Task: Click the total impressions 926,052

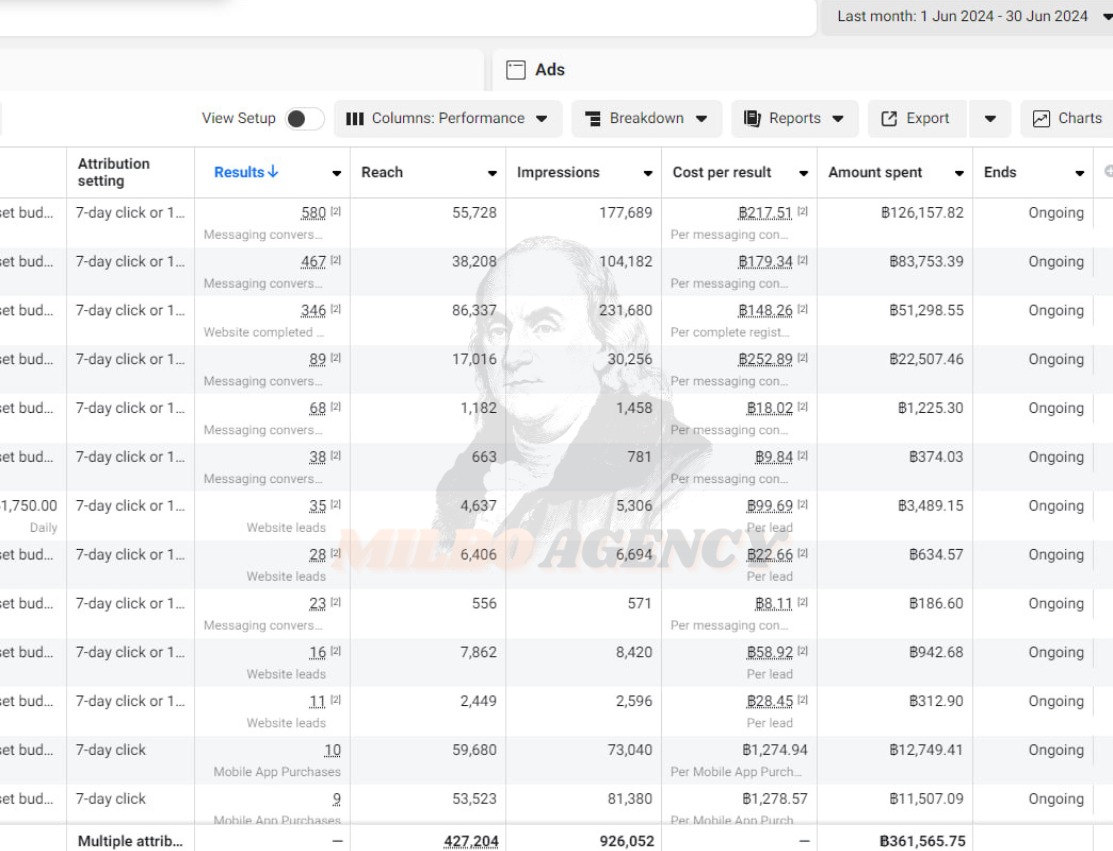Action: (x=627, y=841)
